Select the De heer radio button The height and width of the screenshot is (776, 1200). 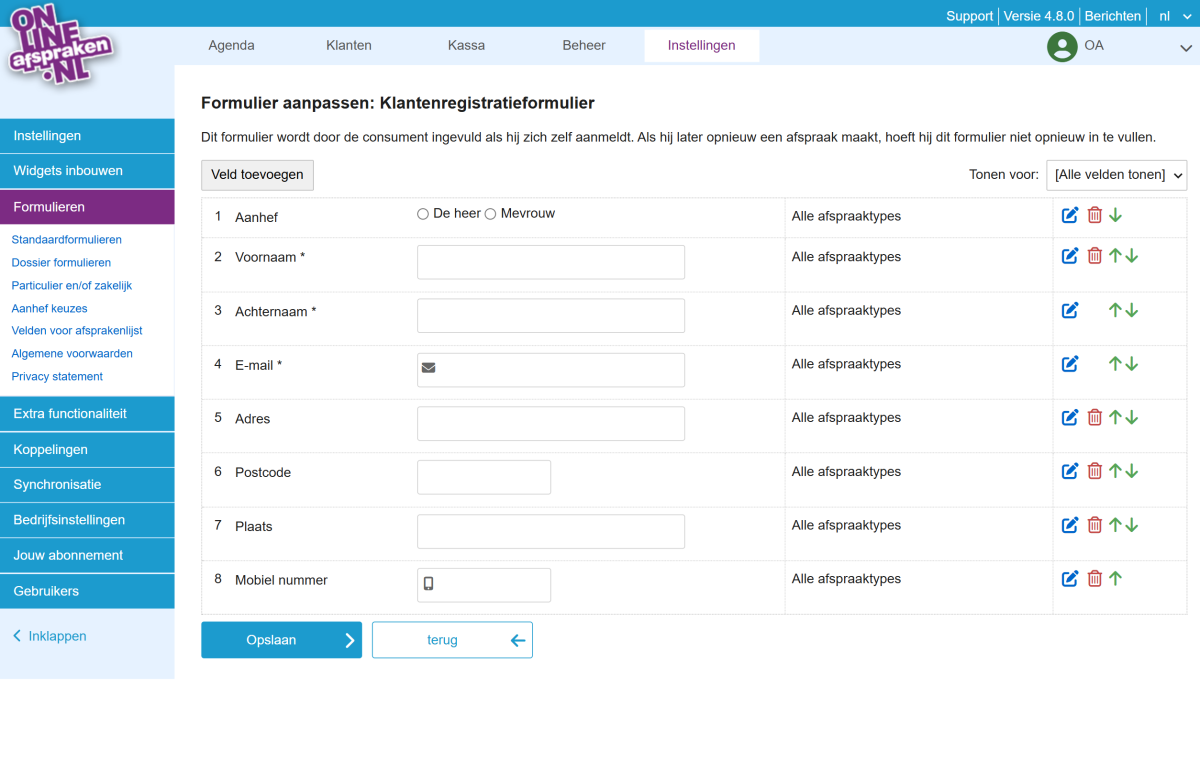pyautogui.click(x=423, y=214)
